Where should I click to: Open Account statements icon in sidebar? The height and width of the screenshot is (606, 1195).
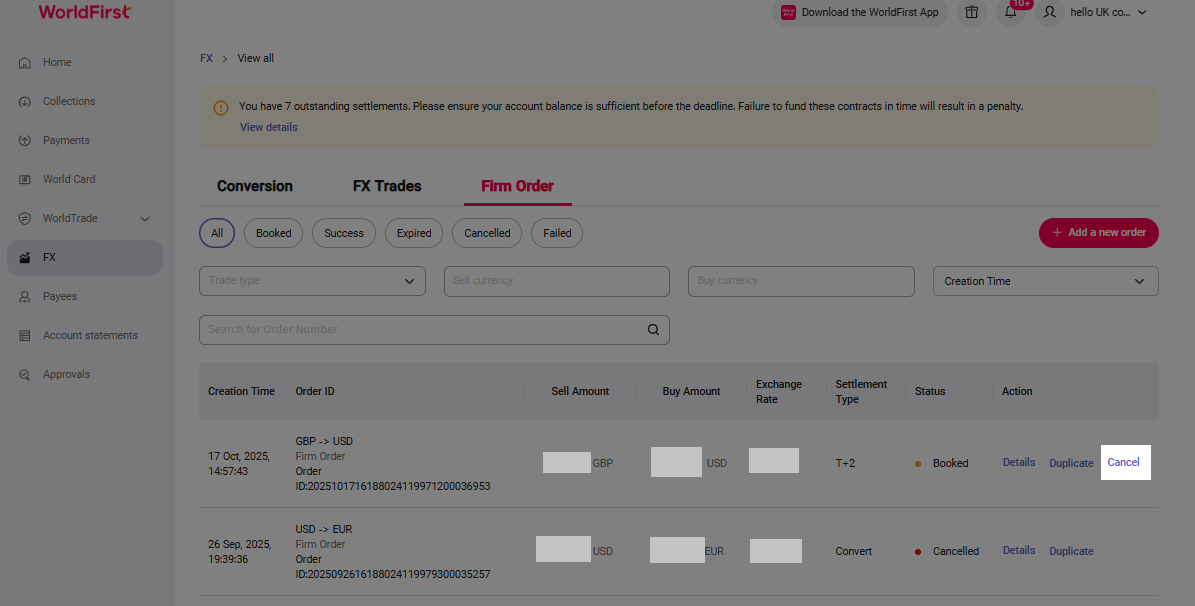[25, 336]
